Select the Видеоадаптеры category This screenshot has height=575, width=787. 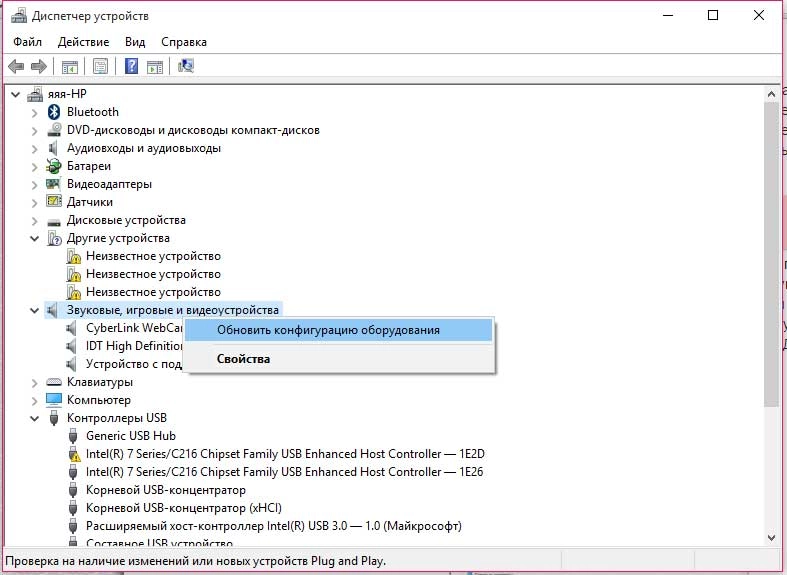(109, 184)
